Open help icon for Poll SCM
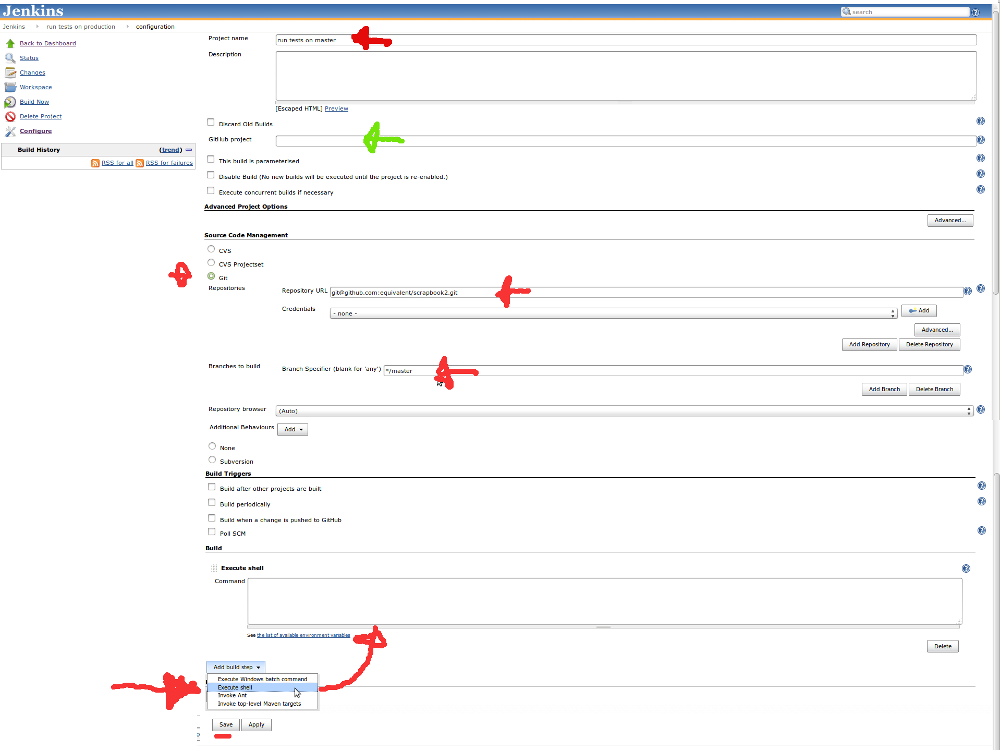This screenshot has width=1000, height=750. 982,531
